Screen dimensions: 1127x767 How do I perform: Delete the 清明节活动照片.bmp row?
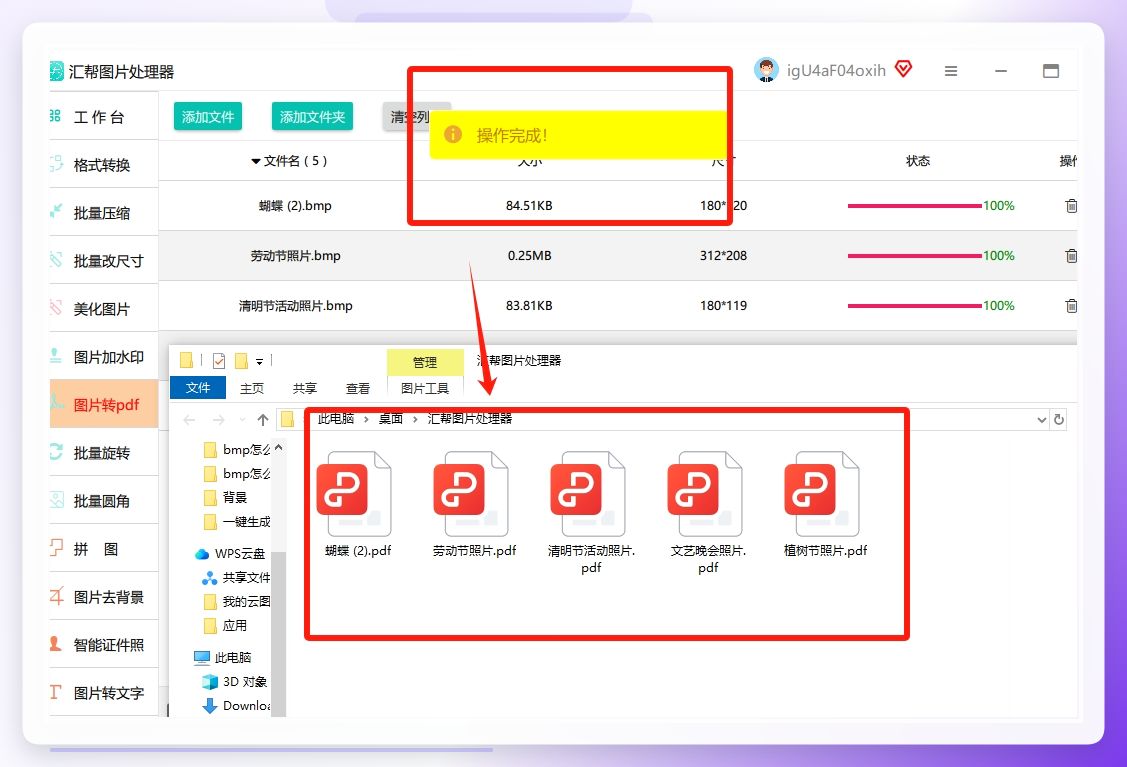(x=1071, y=306)
